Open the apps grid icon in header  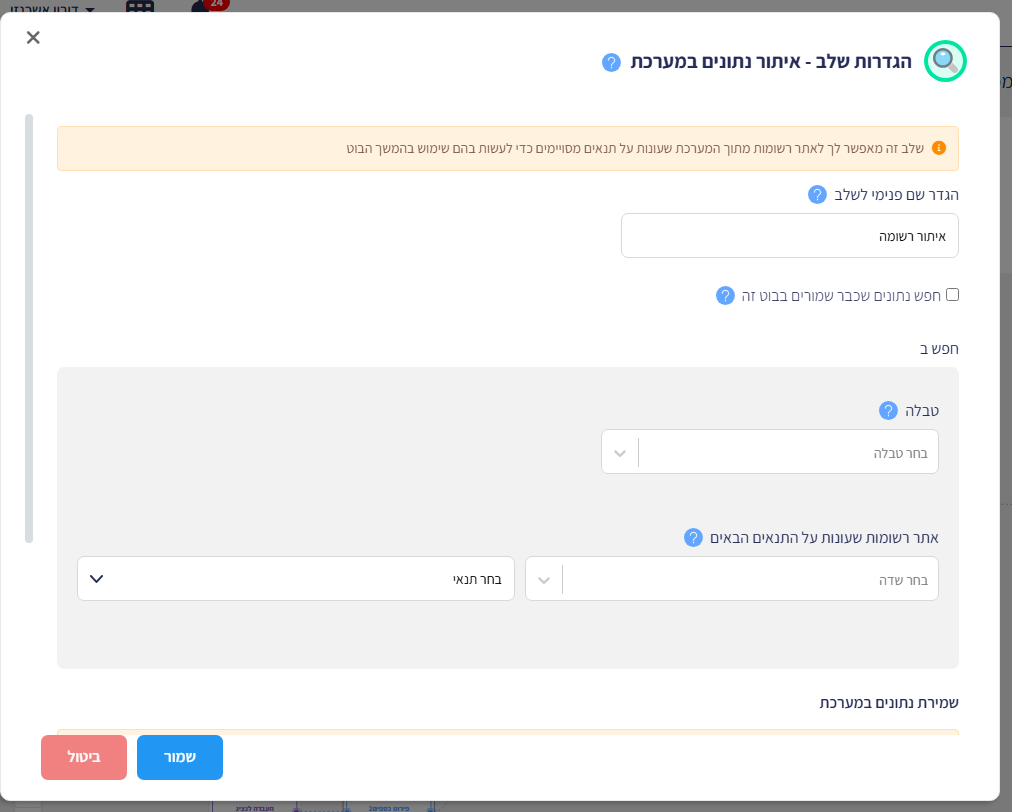(139, 6)
